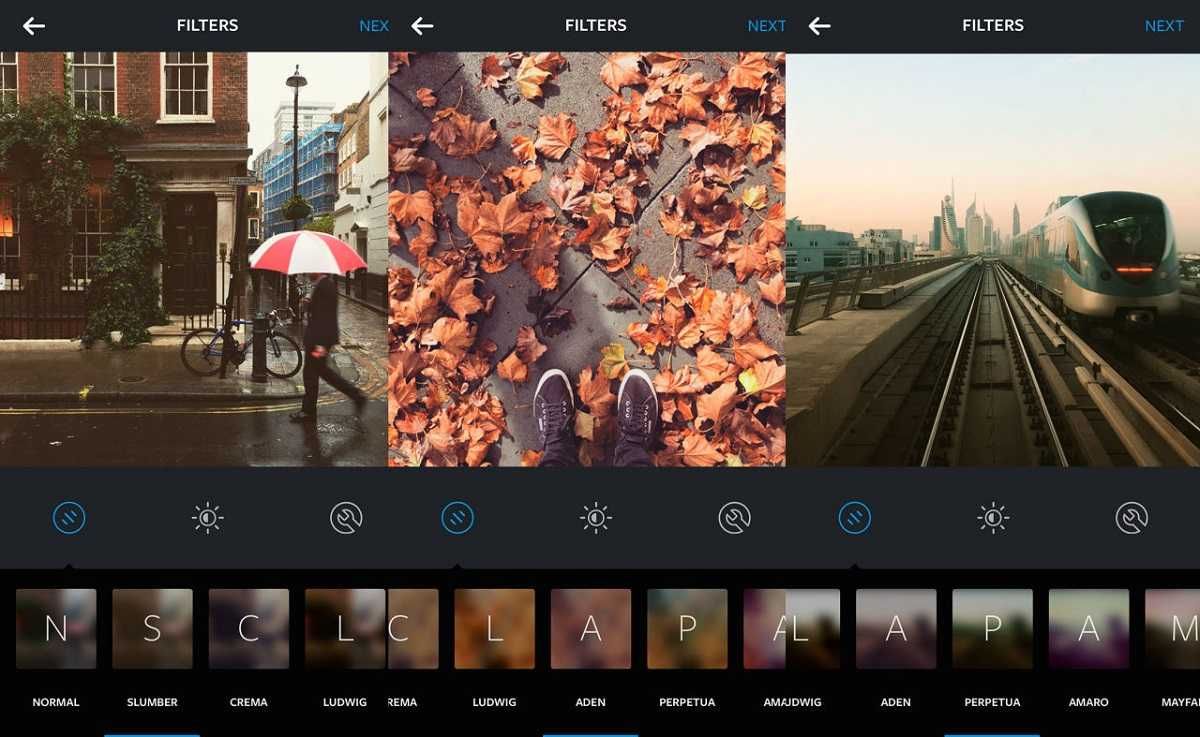Tap NEXT on the street photo panel
This screenshot has width=1200, height=737.
point(374,25)
